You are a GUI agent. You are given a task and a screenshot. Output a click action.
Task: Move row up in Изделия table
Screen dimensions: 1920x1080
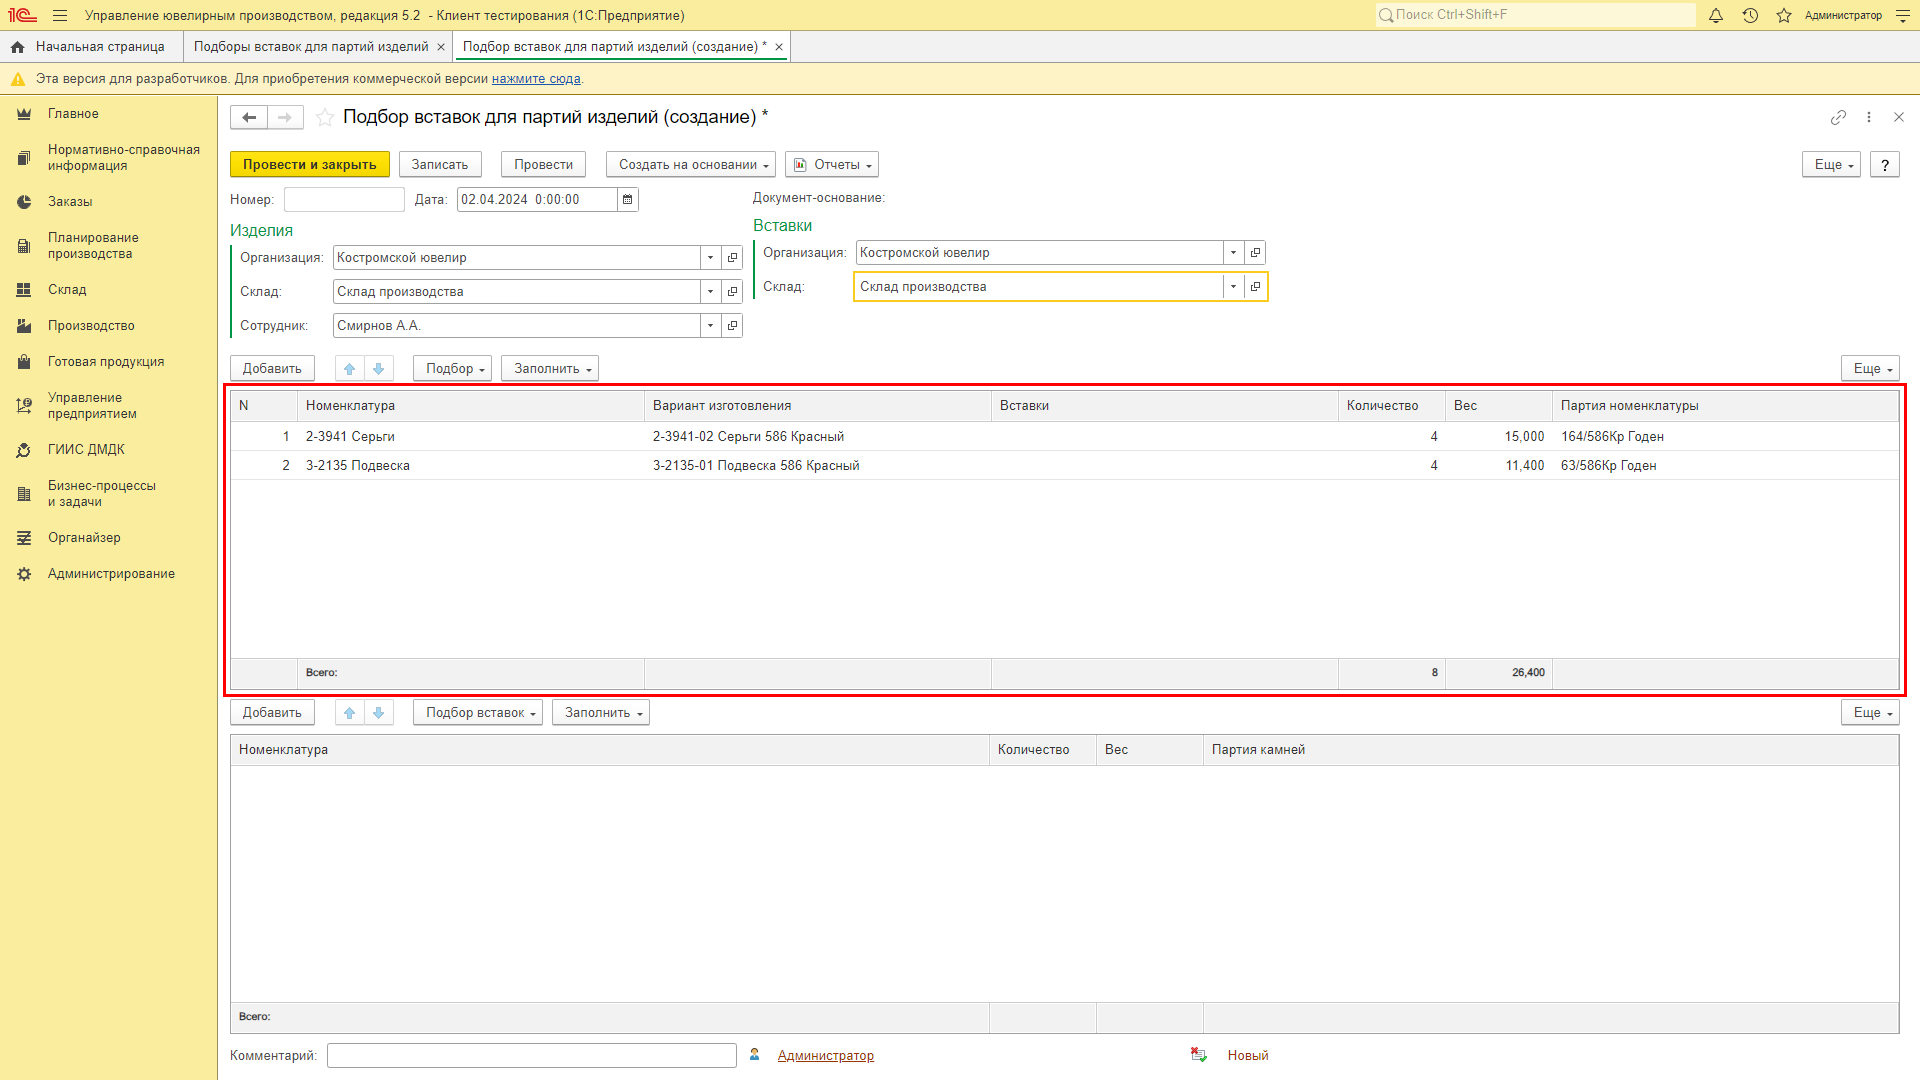click(x=350, y=368)
